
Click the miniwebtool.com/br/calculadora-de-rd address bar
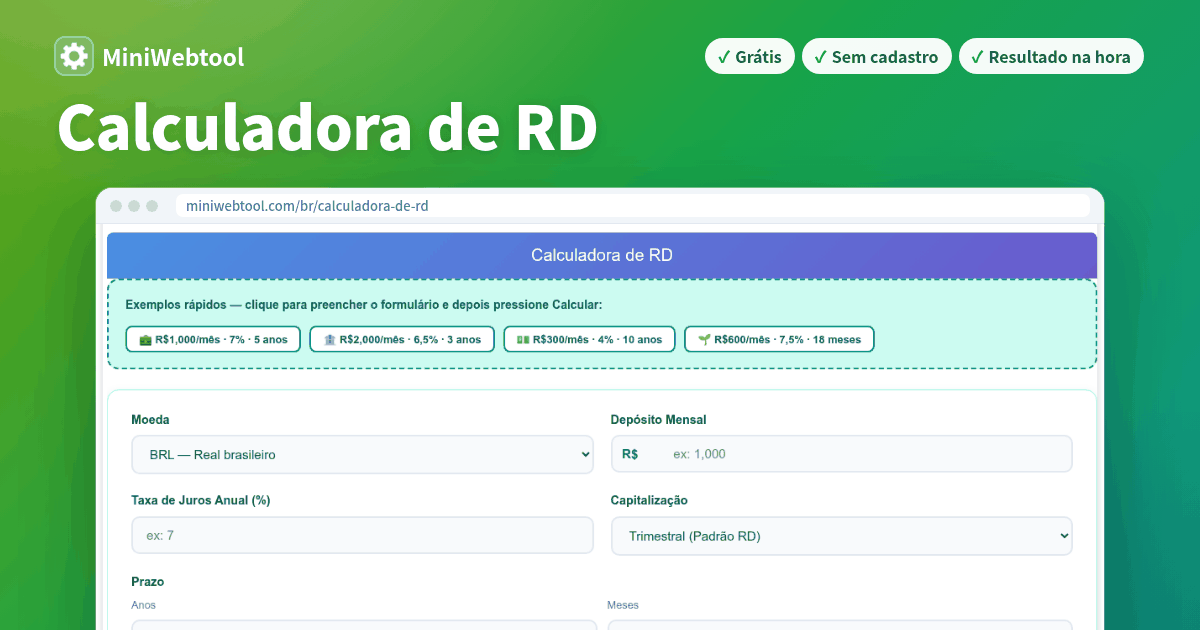pos(633,206)
